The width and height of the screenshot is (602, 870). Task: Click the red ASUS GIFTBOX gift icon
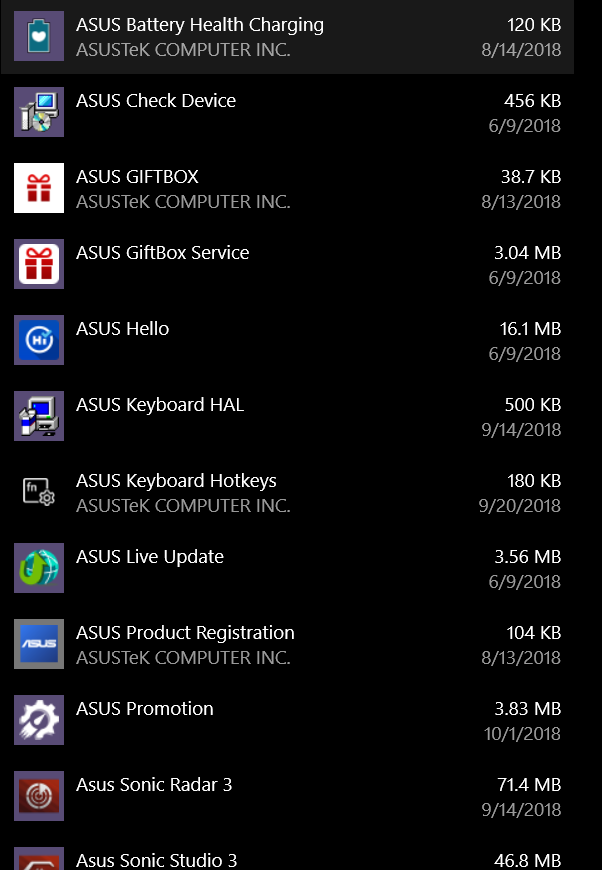[38, 188]
